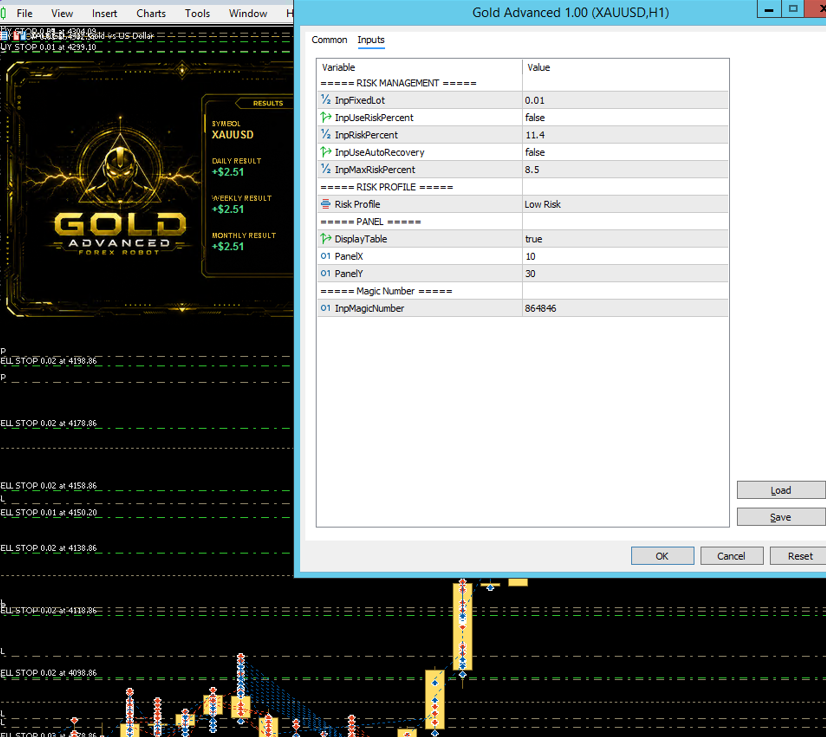Select the Magic Number section row
Viewport: 826px width, 737px height.
[x=523, y=291]
